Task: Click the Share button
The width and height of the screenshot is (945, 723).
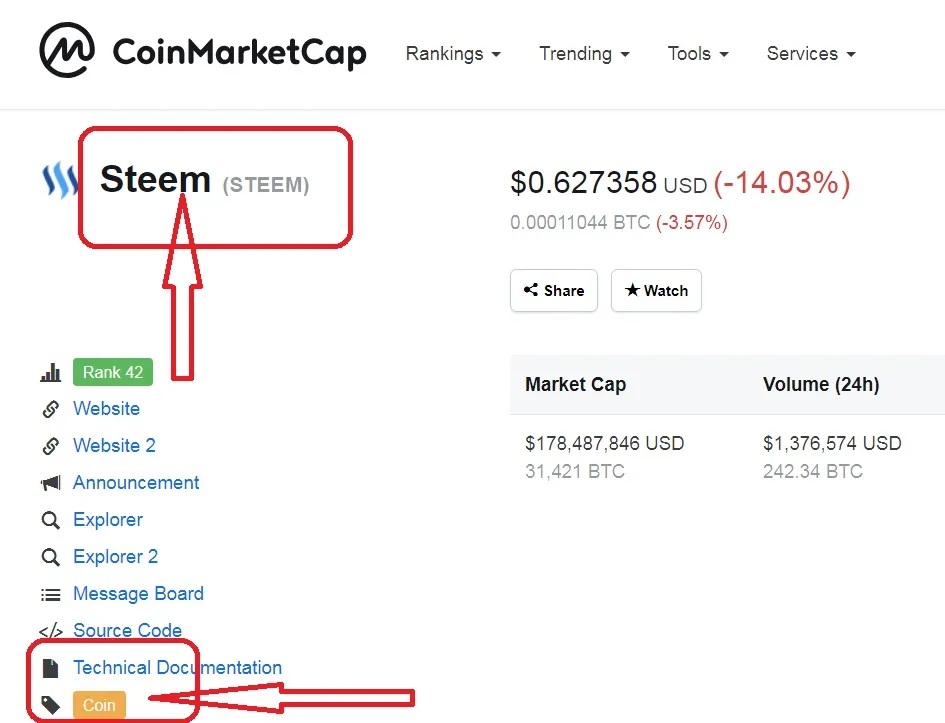Action: (554, 290)
